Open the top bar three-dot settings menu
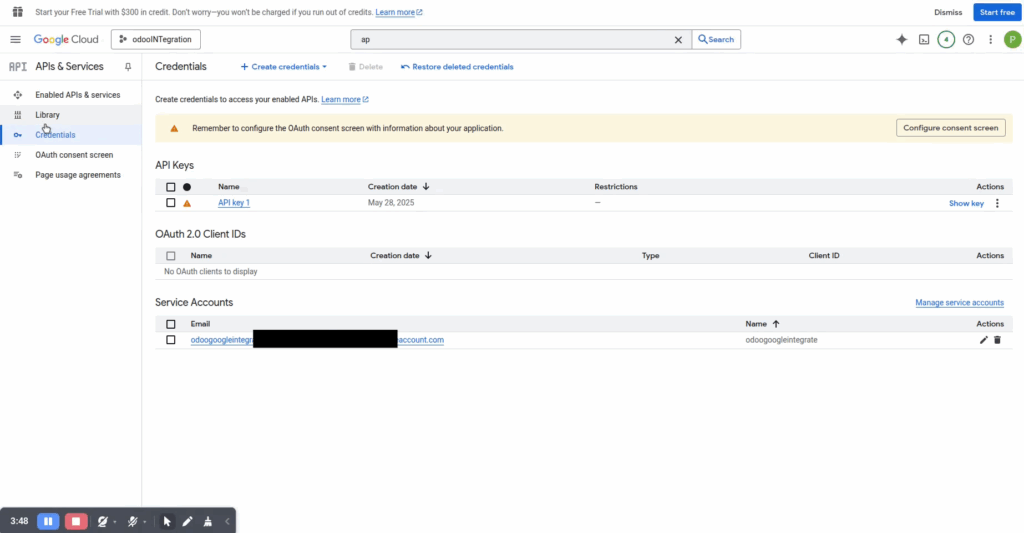The width and height of the screenshot is (1024, 533). (991, 39)
